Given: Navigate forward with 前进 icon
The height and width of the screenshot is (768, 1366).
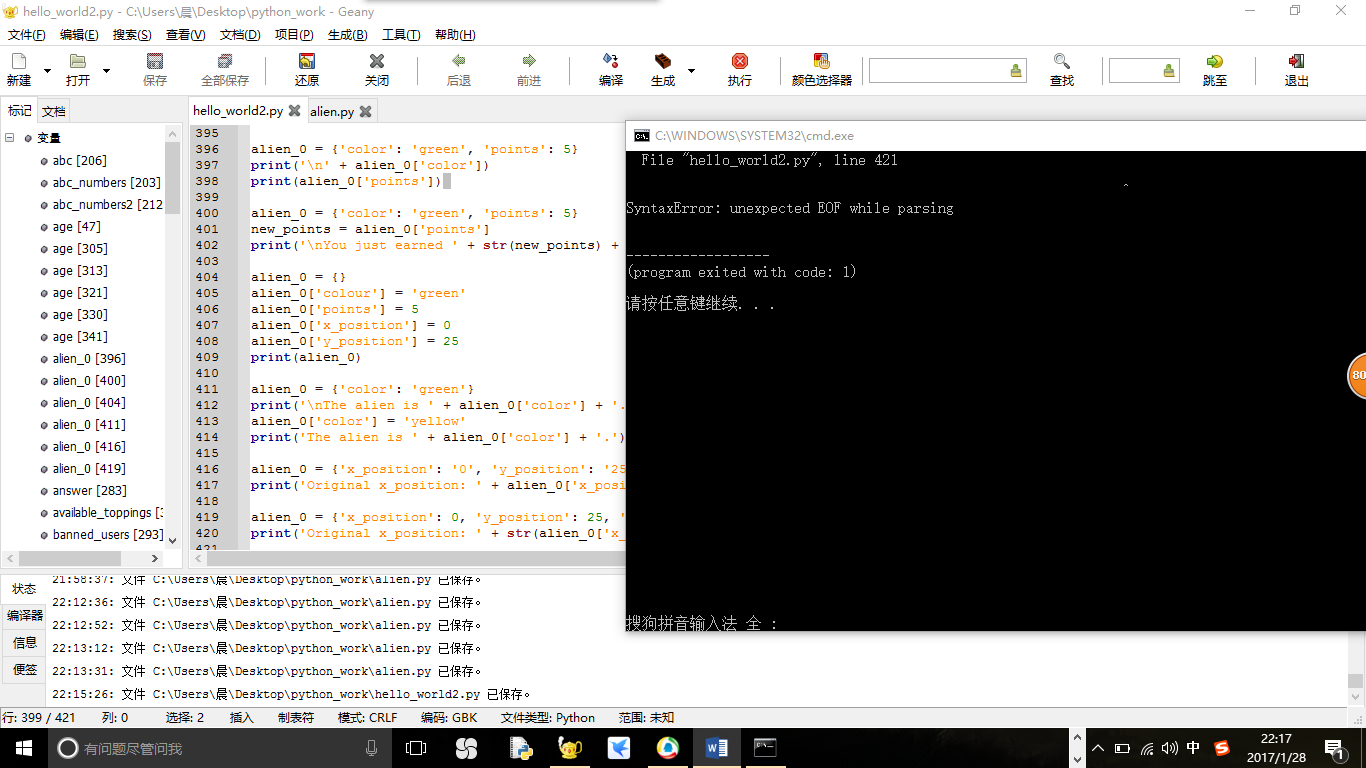Looking at the screenshot, I should (x=529, y=69).
